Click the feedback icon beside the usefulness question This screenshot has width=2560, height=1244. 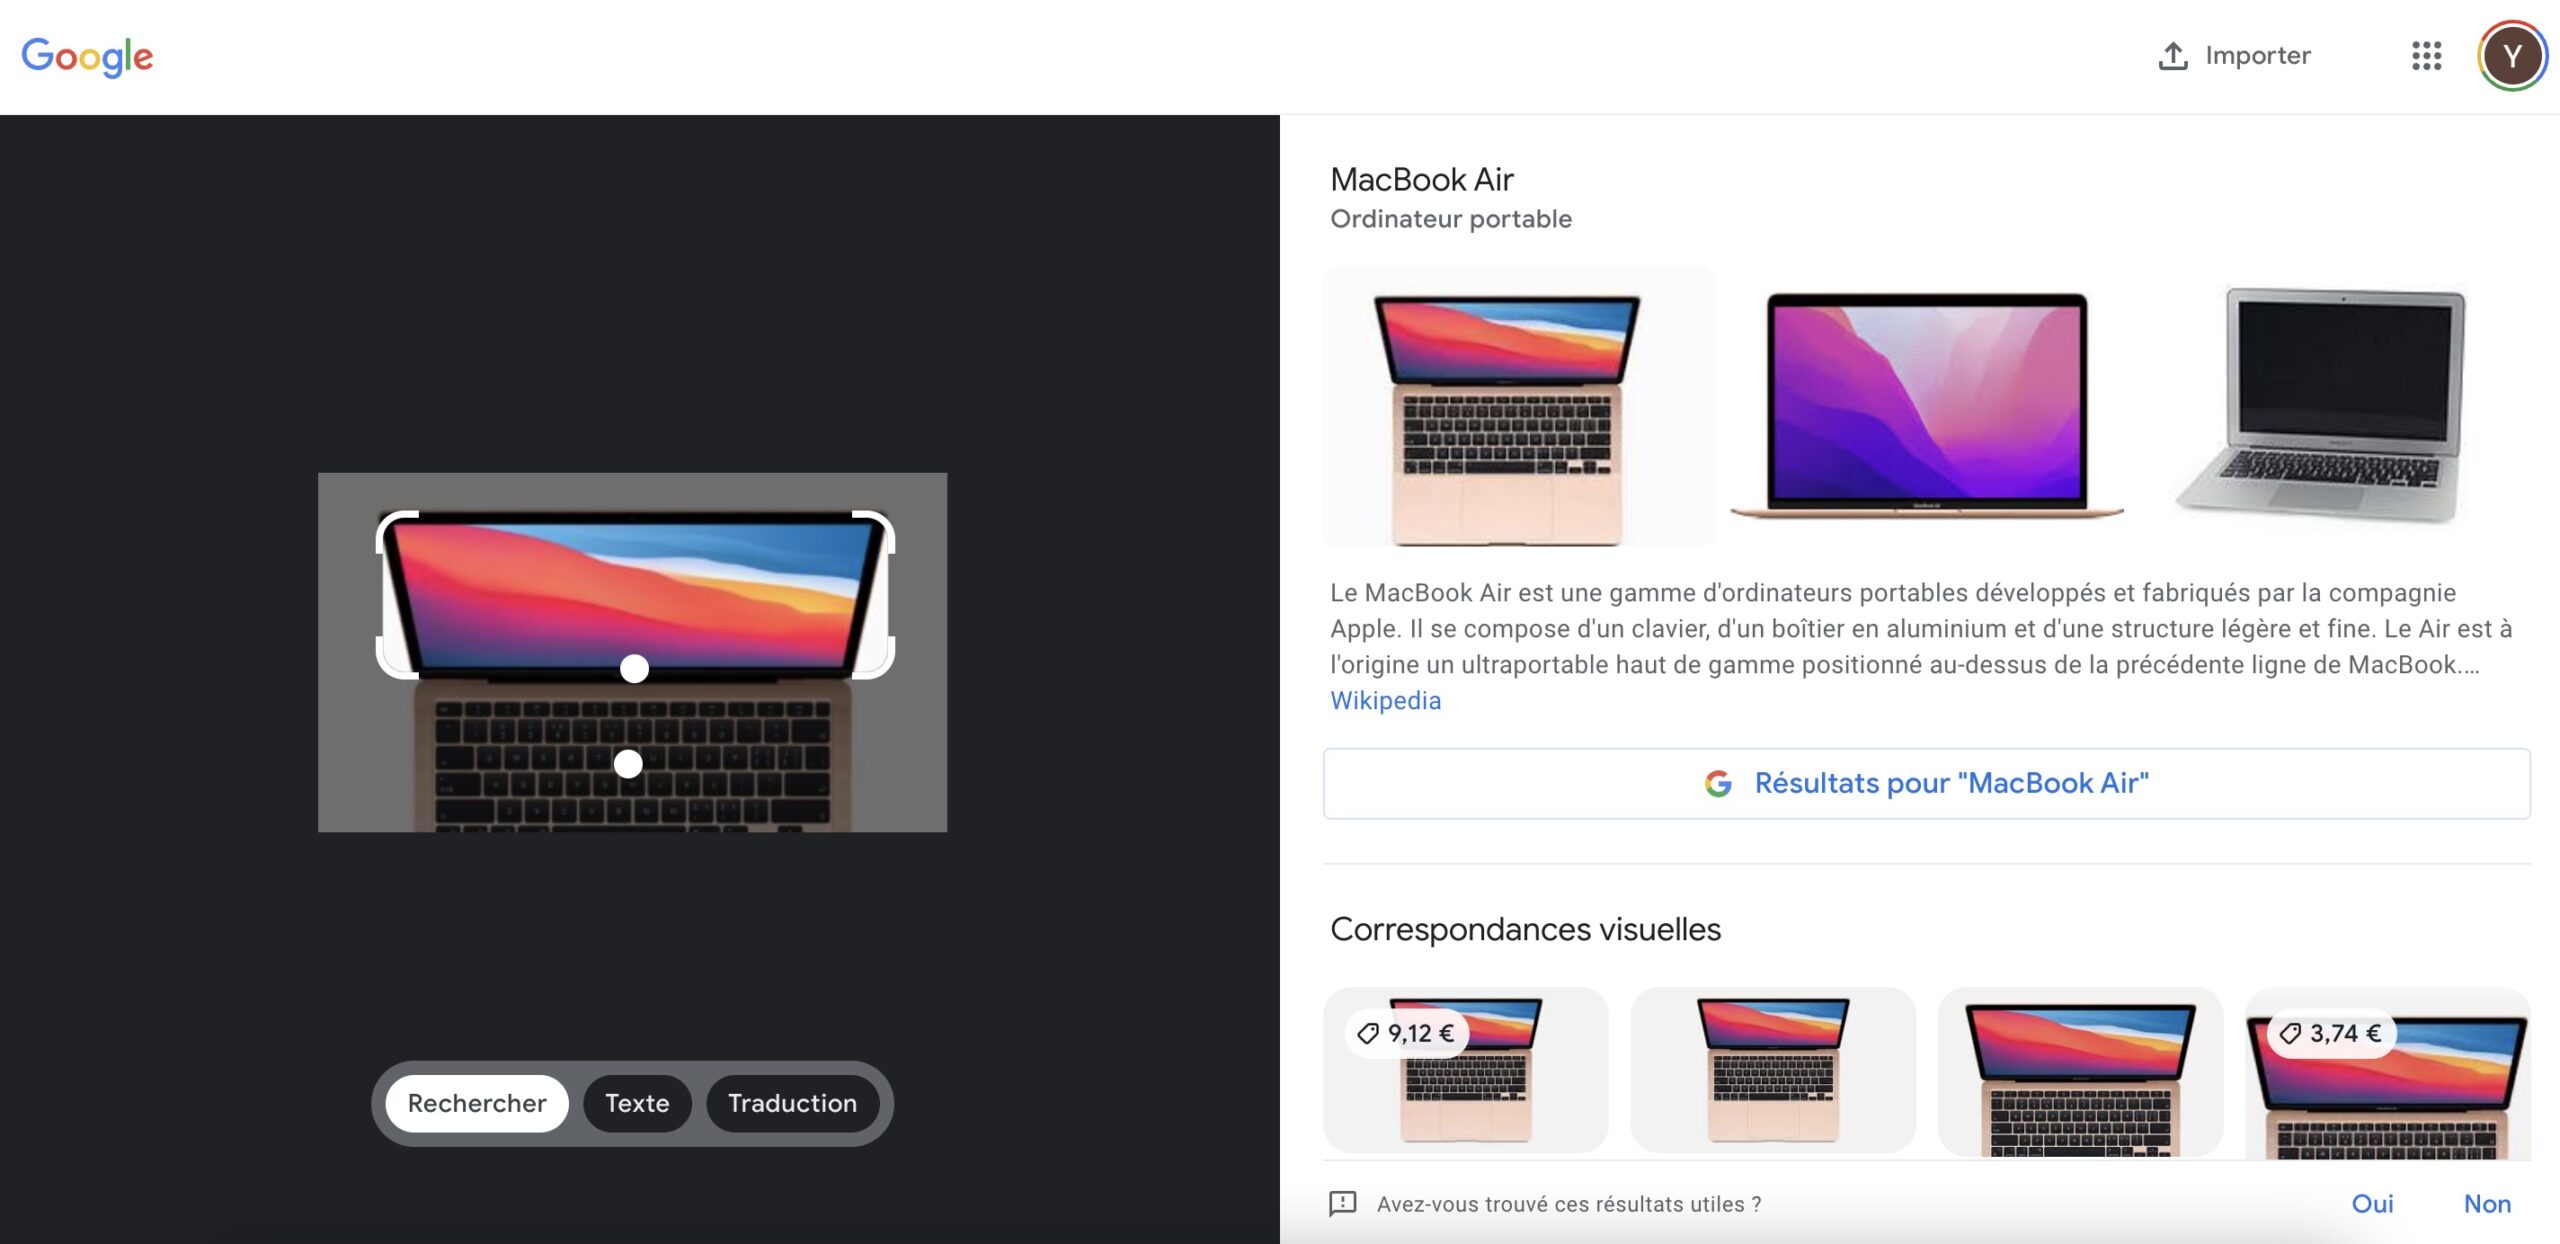(x=1342, y=1203)
